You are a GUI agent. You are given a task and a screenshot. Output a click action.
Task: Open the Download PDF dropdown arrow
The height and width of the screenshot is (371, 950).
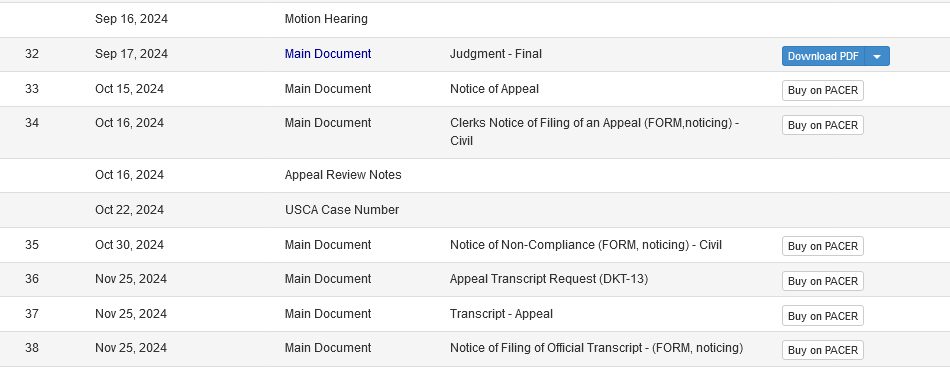tap(877, 56)
